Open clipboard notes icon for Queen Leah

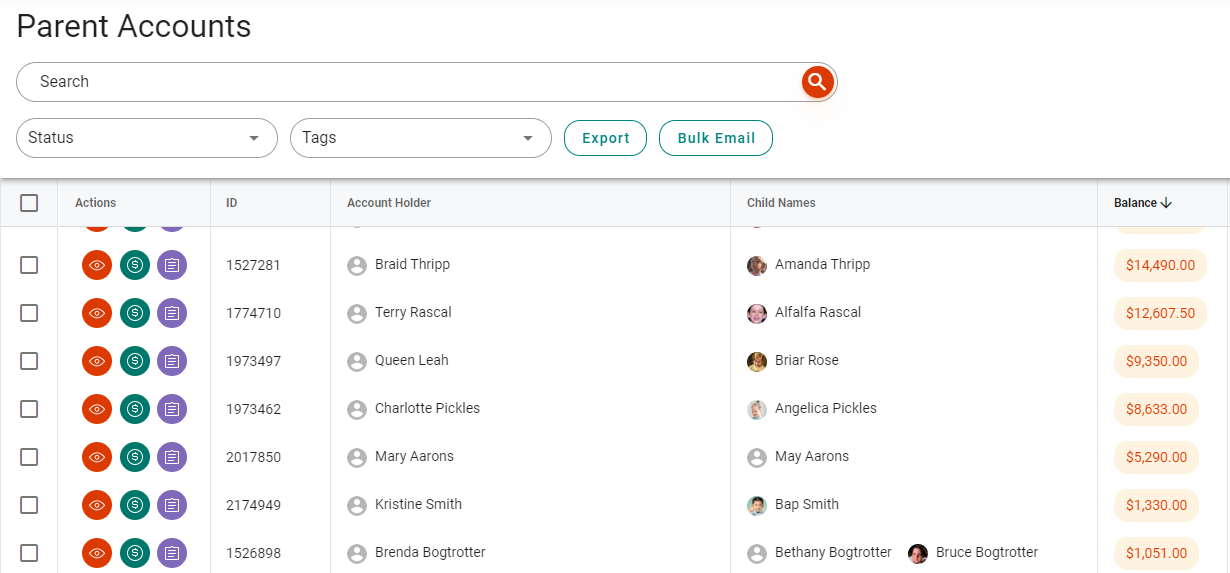tap(172, 361)
